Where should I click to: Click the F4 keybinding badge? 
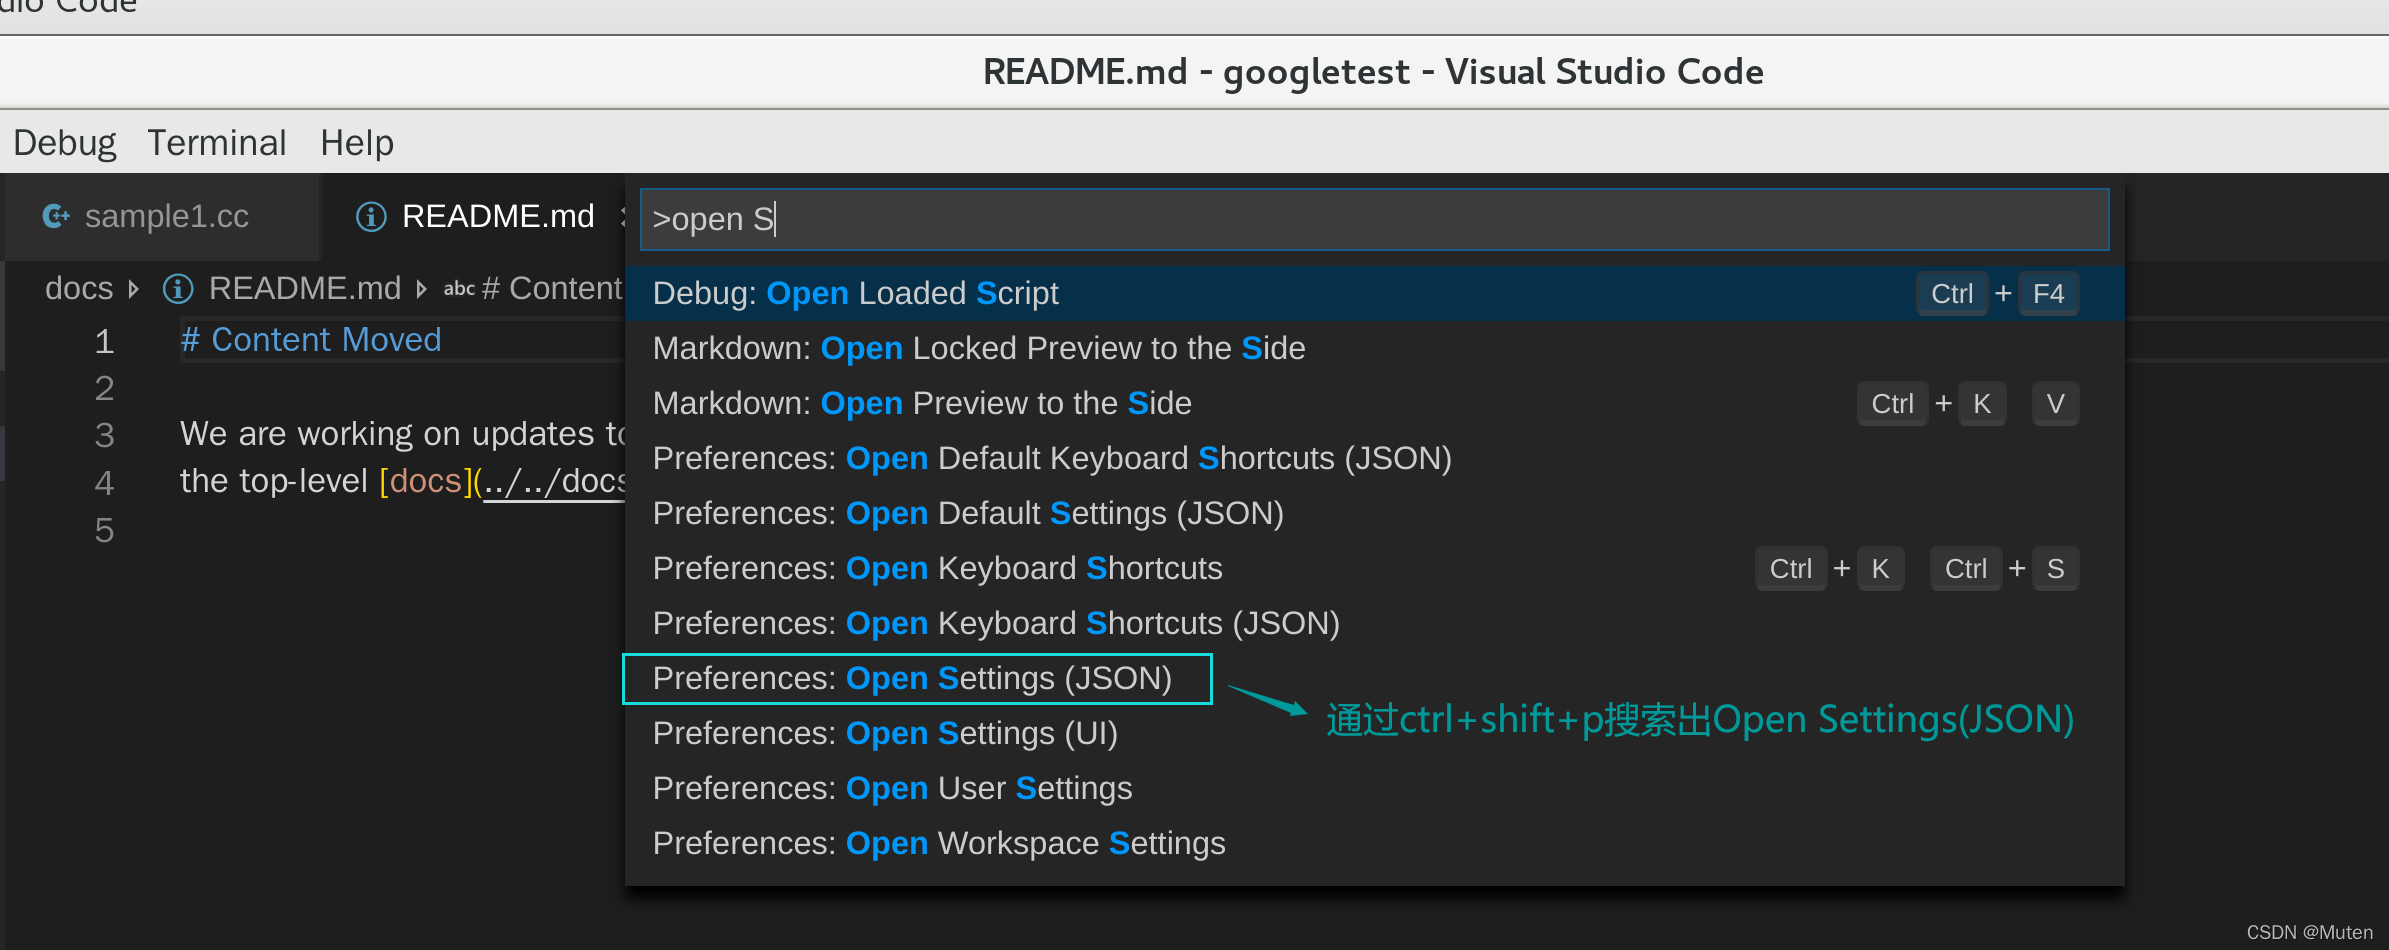point(2048,294)
